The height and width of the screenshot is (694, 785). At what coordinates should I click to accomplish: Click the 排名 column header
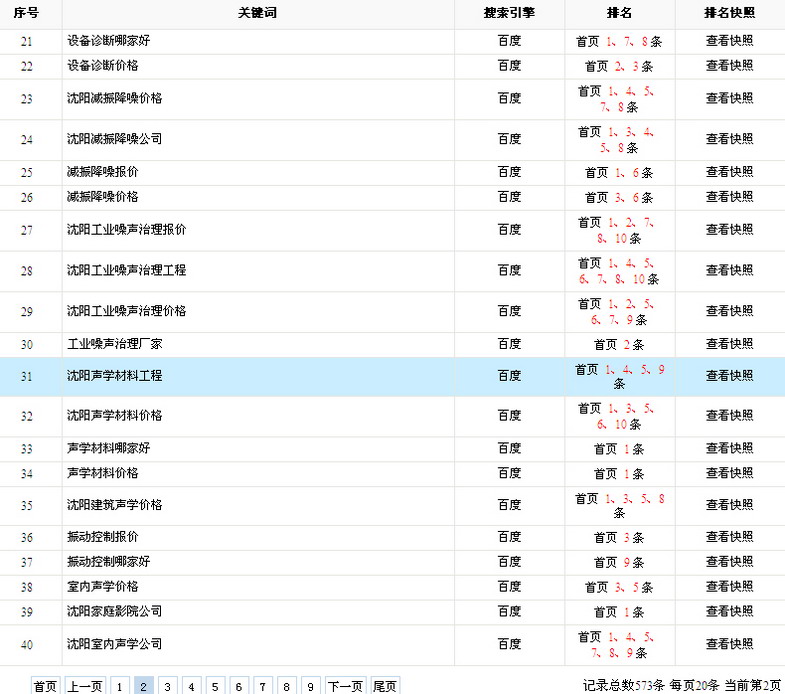pyautogui.click(x=619, y=13)
